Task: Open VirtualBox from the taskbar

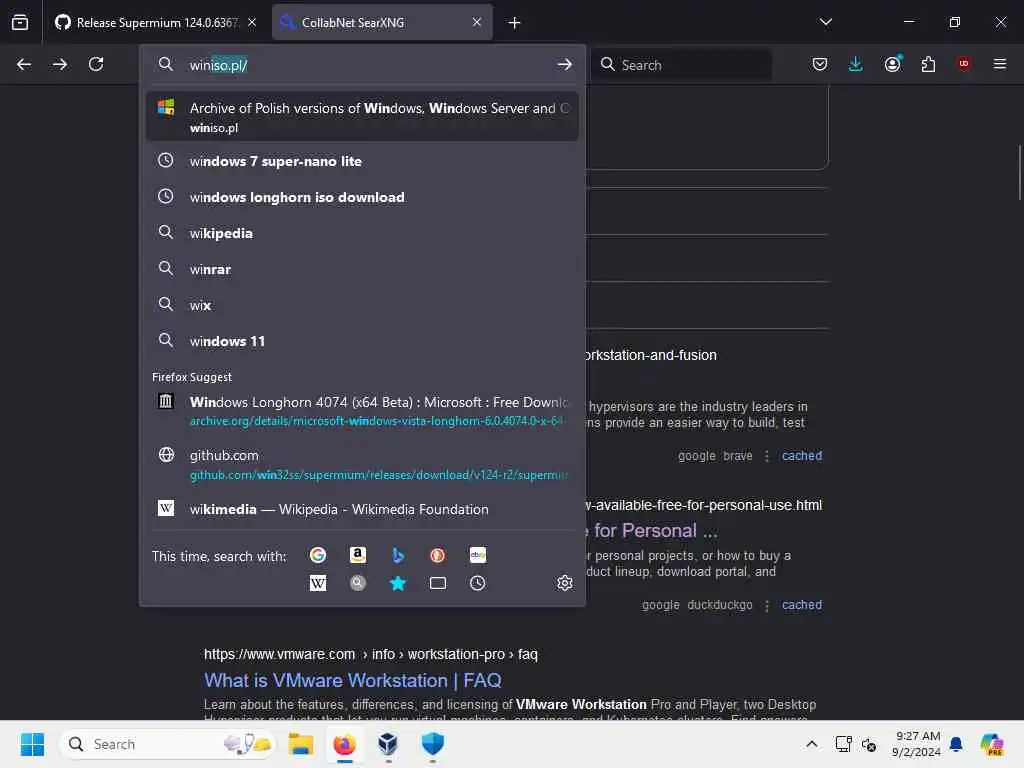Action: click(388, 744)
